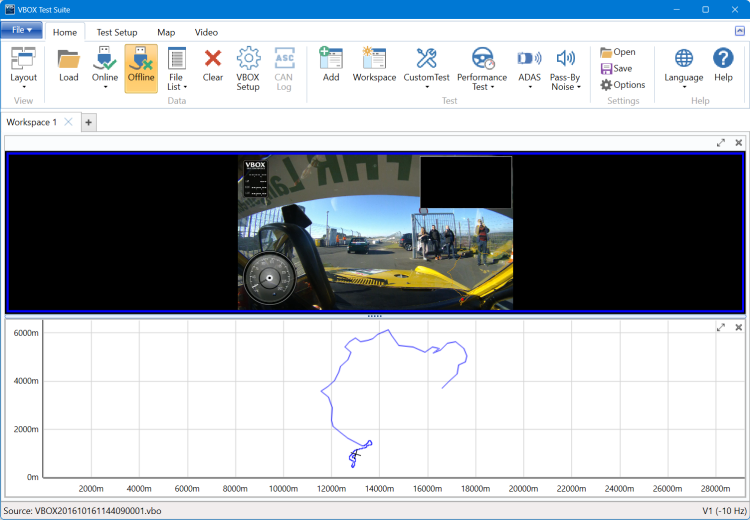Open the Layout view options

23,68
